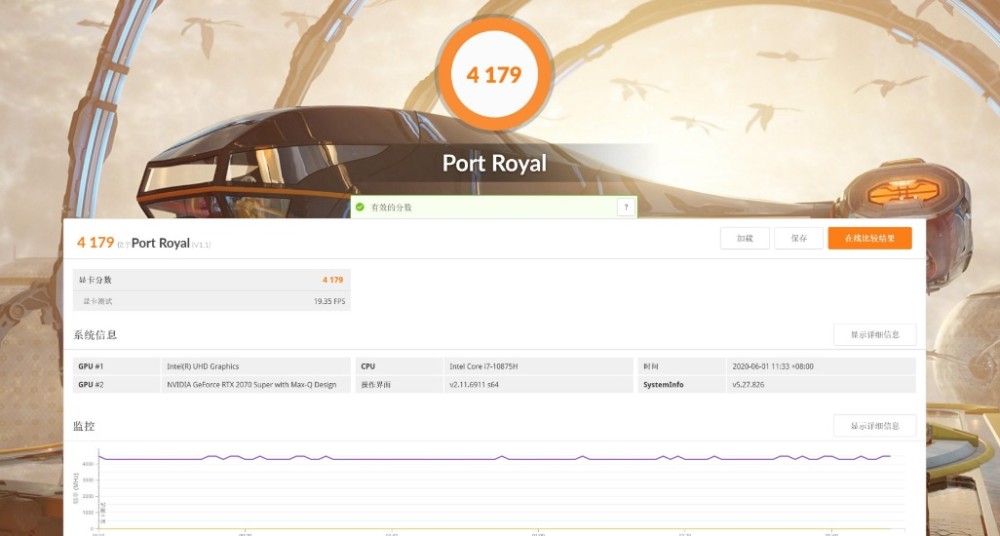Show detailed info for 系统信息 section
Image resolution: width=1000 pixels, height=536 pixels.
[x=875, y=334]
